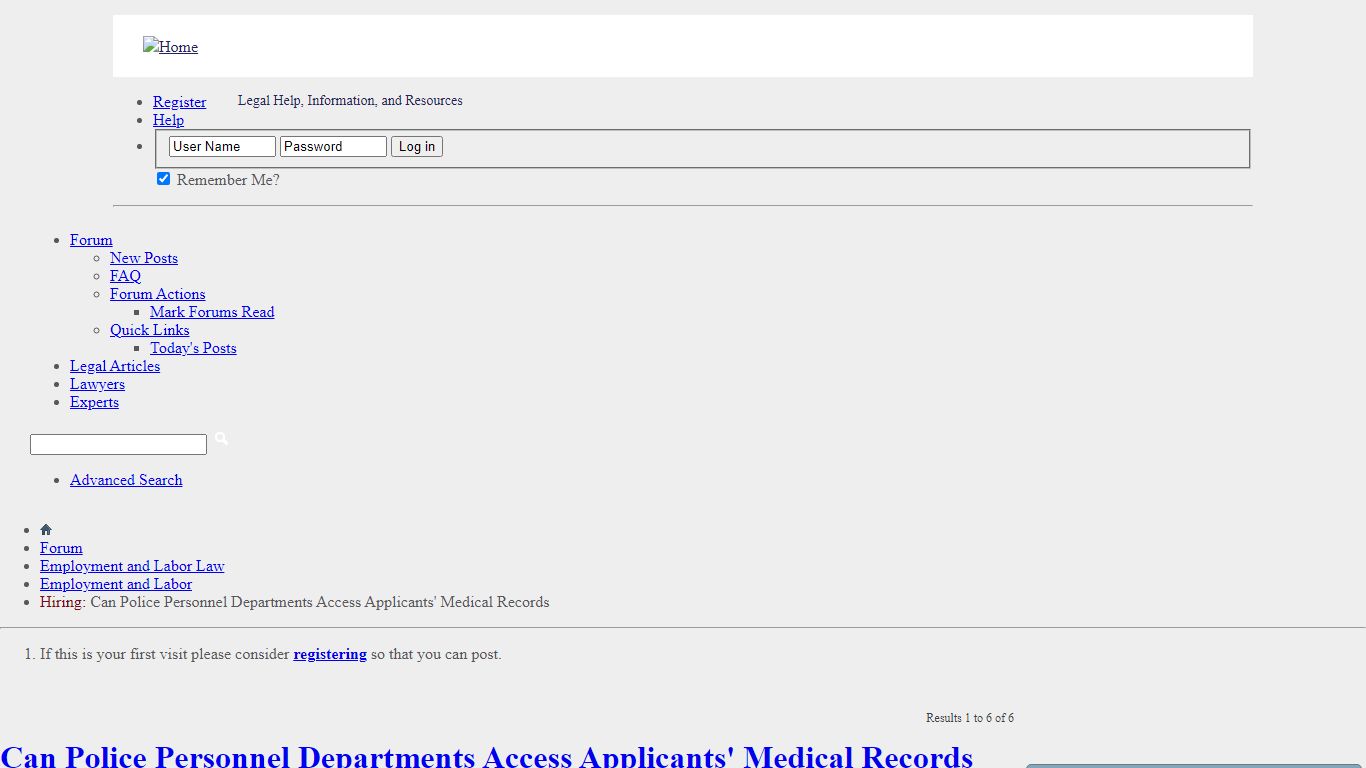Open the Forum menu item
The image size is (1366, 768).
(91, 240)
